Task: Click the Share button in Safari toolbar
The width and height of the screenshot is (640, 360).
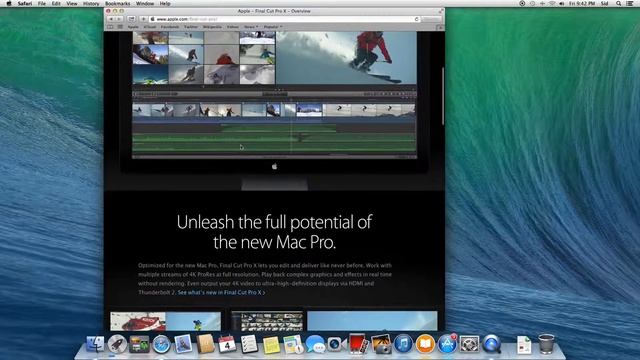Action: [x=131, y=19]
